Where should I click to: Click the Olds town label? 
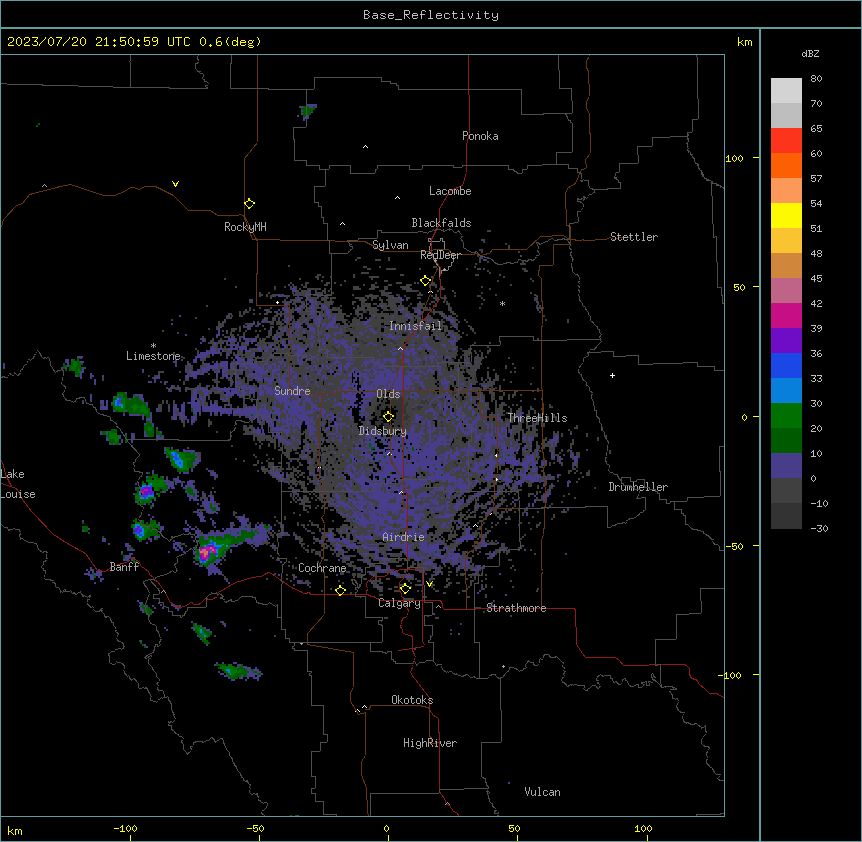click(x=388, y=394)
